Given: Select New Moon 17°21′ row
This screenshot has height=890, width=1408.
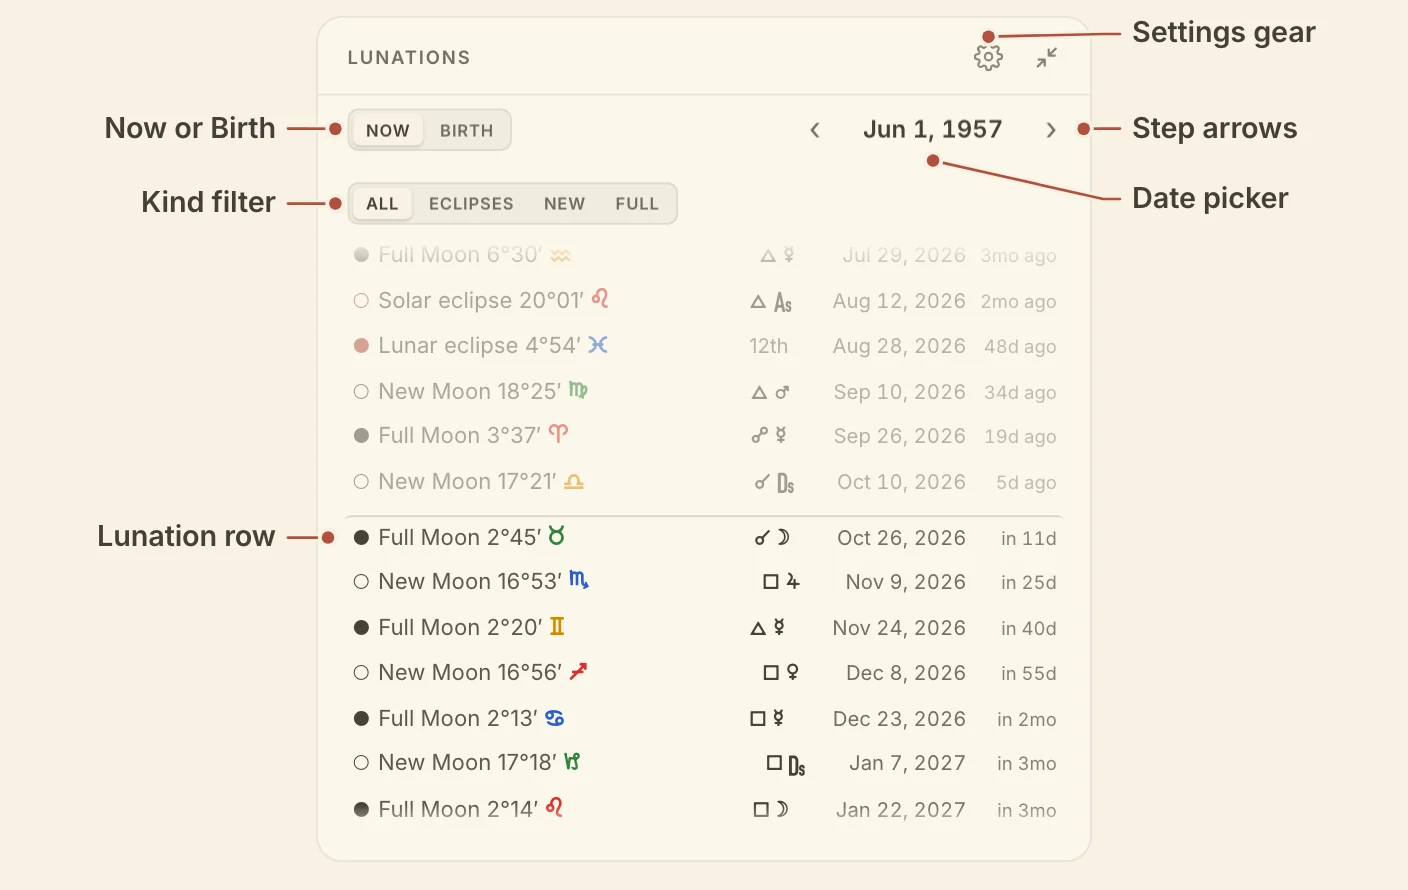Looking at the screenshot, I should (704, 482).
